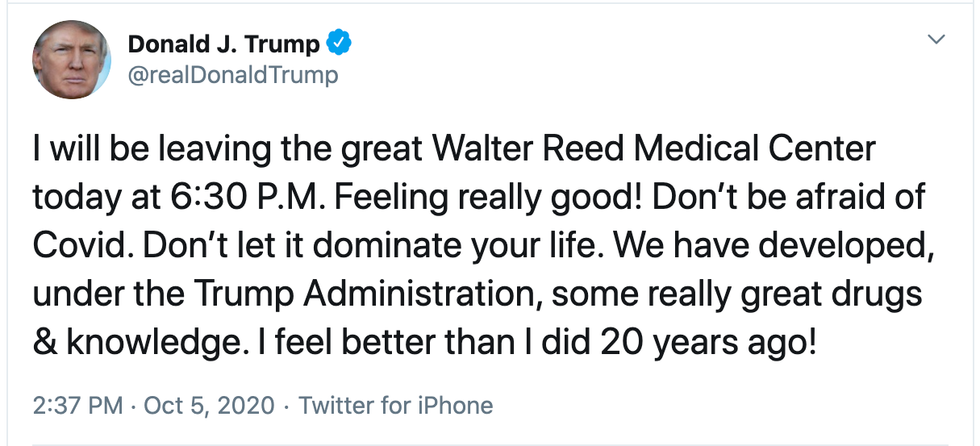Open the "Twitter for iPhone" source link

pyautogui.click(x=396, y=405)
